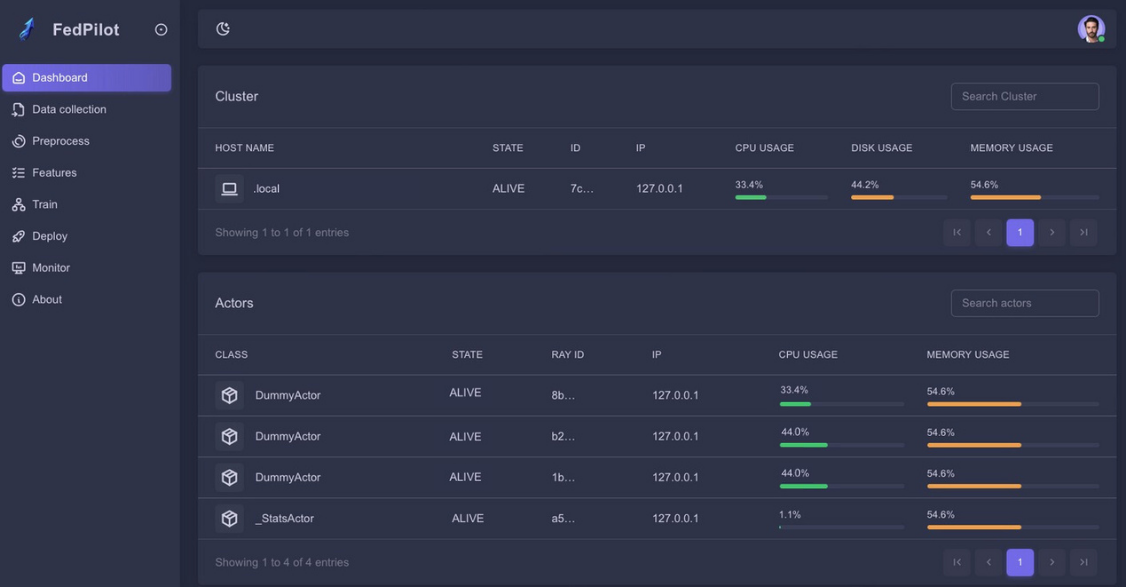Open the user profile avatar
The image size is (1126, 587).
1091,29
